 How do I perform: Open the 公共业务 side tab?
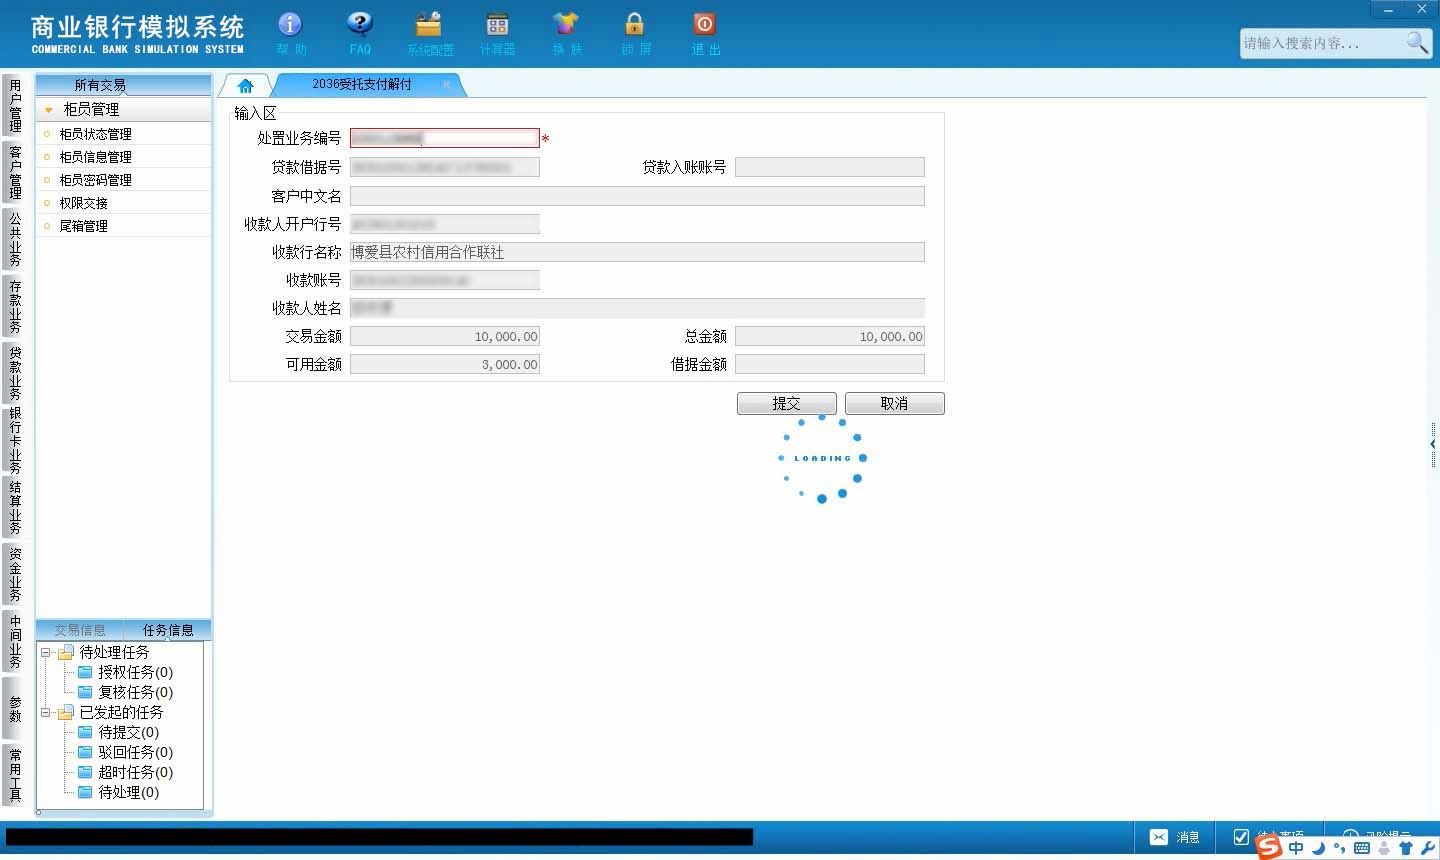[14, 239]
